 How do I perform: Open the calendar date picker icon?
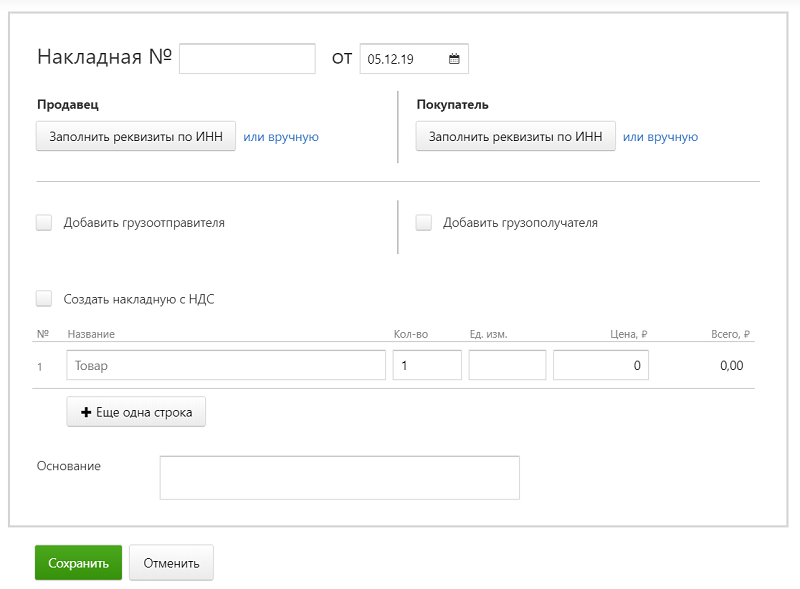click(x=454, y=59)
